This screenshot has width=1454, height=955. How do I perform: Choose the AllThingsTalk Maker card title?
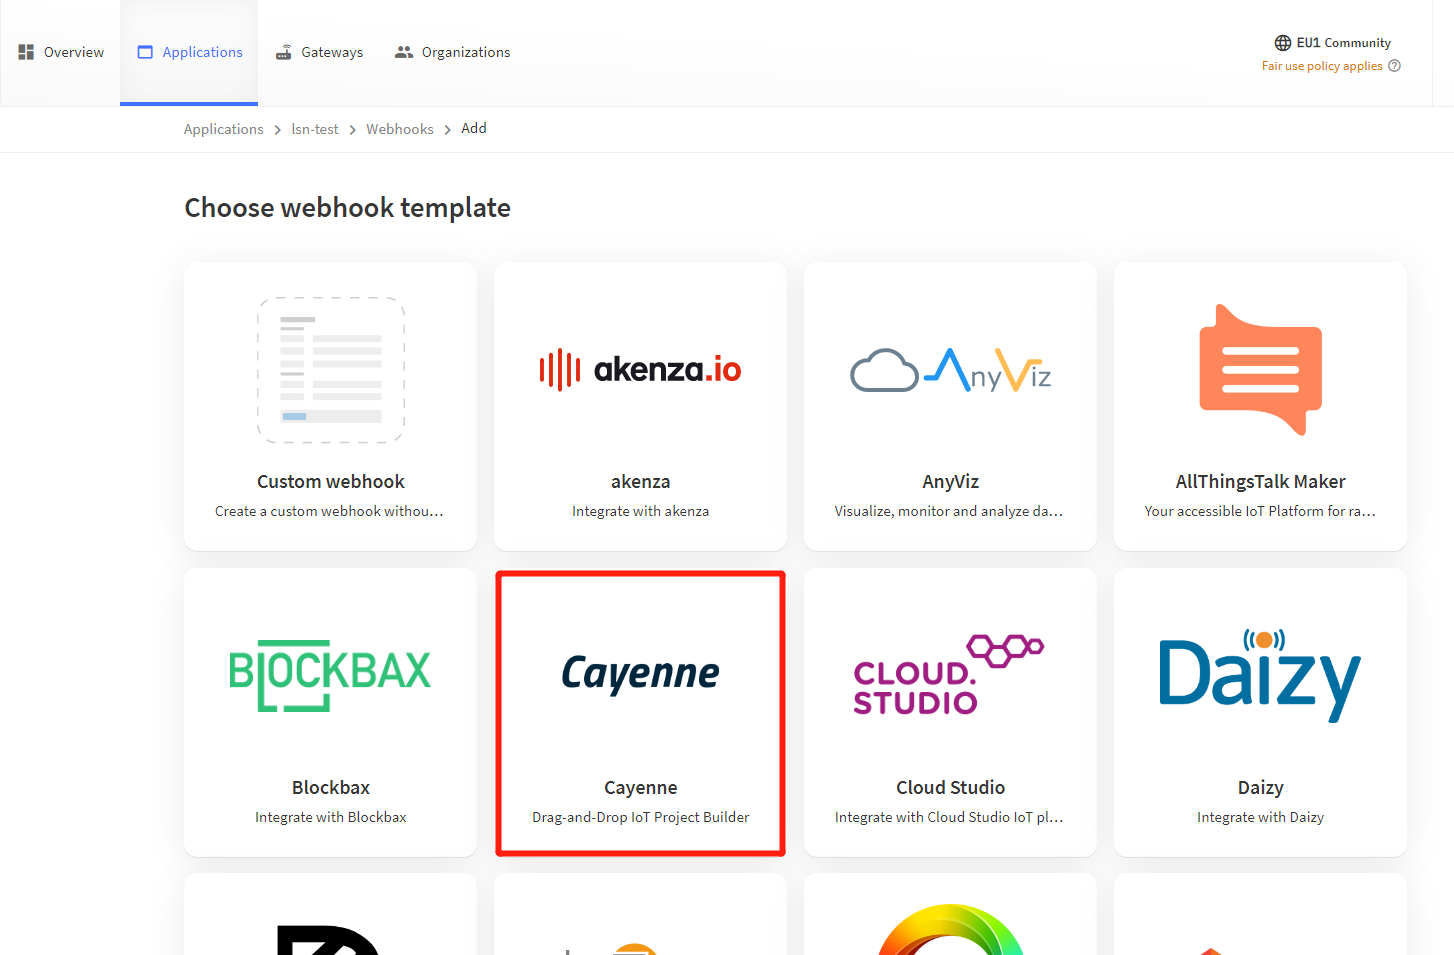[x=1261, y=482]
